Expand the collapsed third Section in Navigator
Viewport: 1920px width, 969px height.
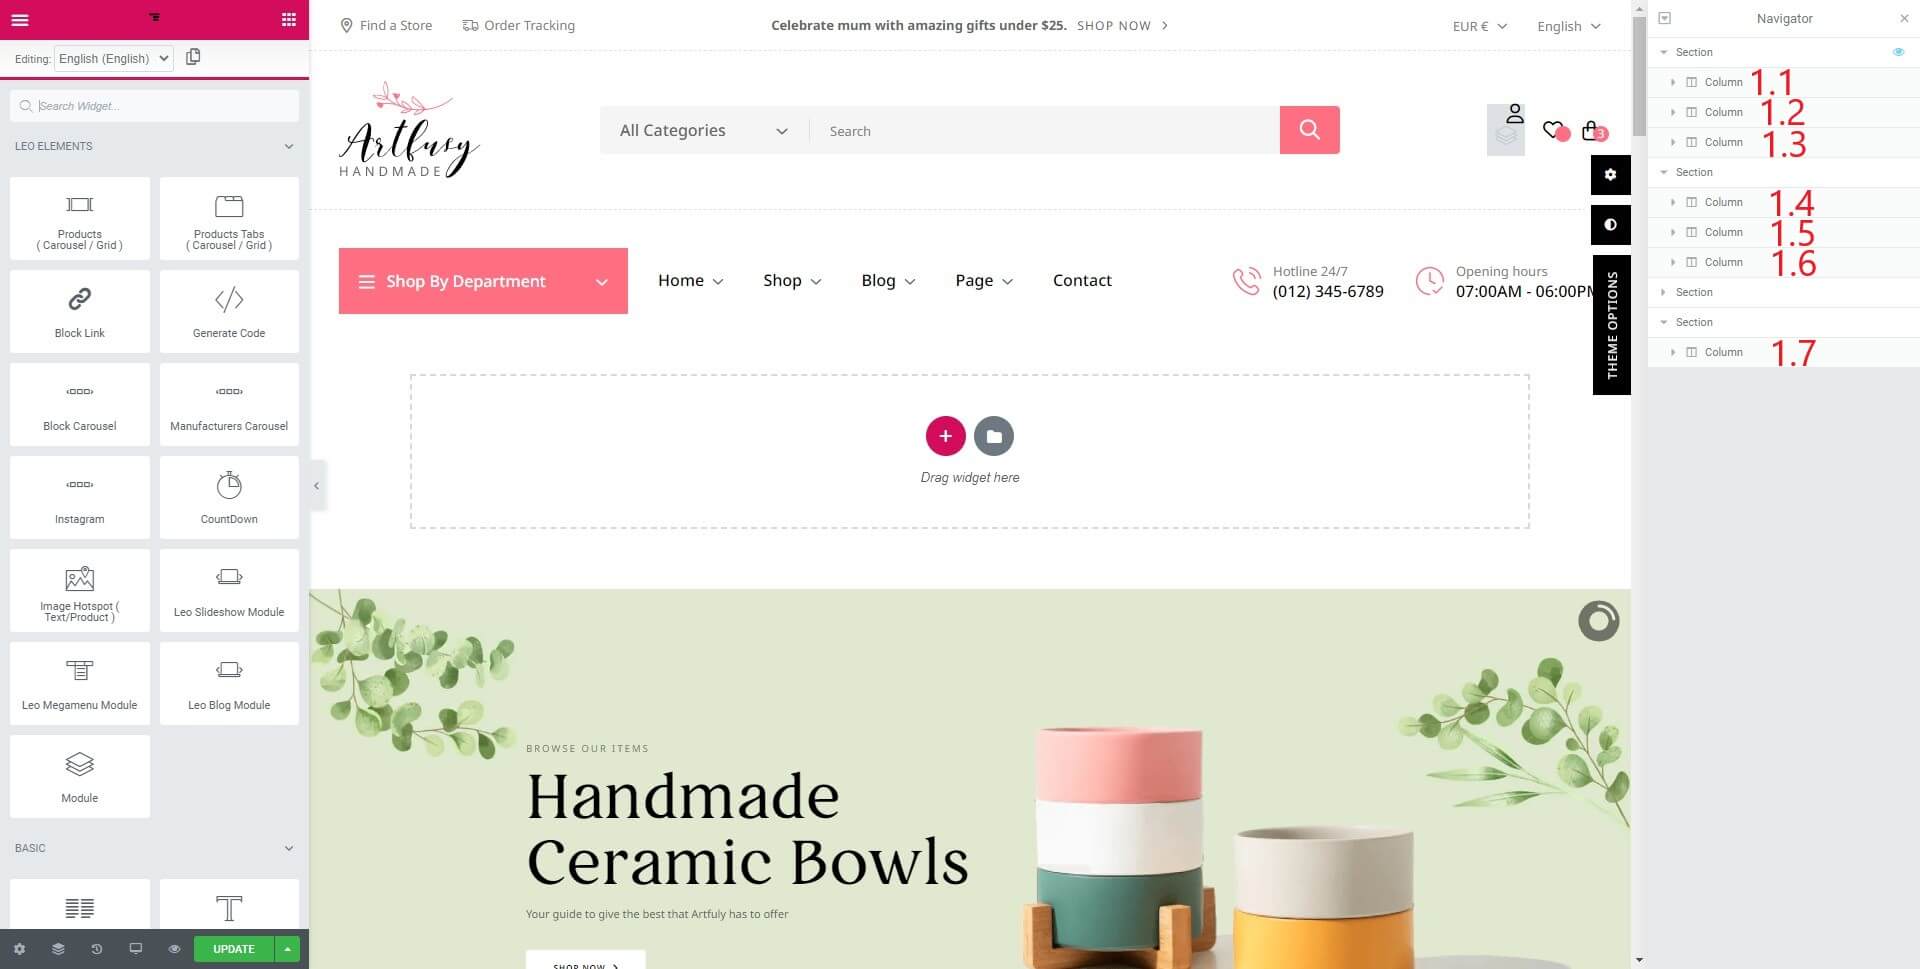pos(1663,292)
